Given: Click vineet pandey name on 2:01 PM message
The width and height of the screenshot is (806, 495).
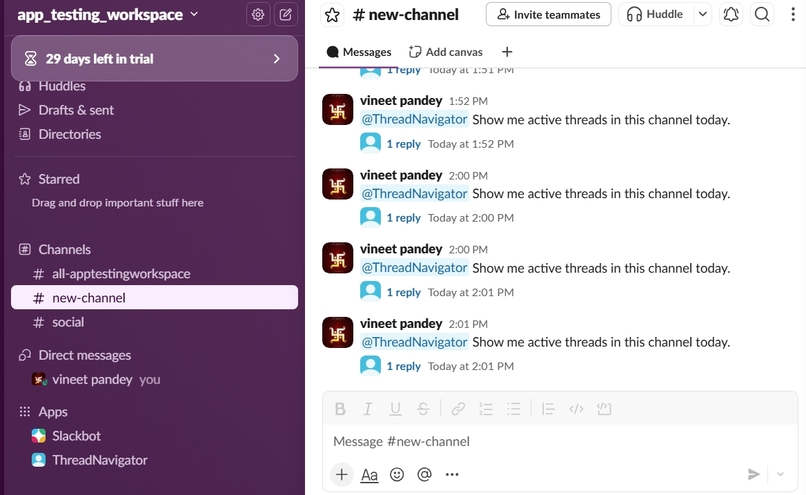Looking at the screenshot, I should tap(401, 323).
